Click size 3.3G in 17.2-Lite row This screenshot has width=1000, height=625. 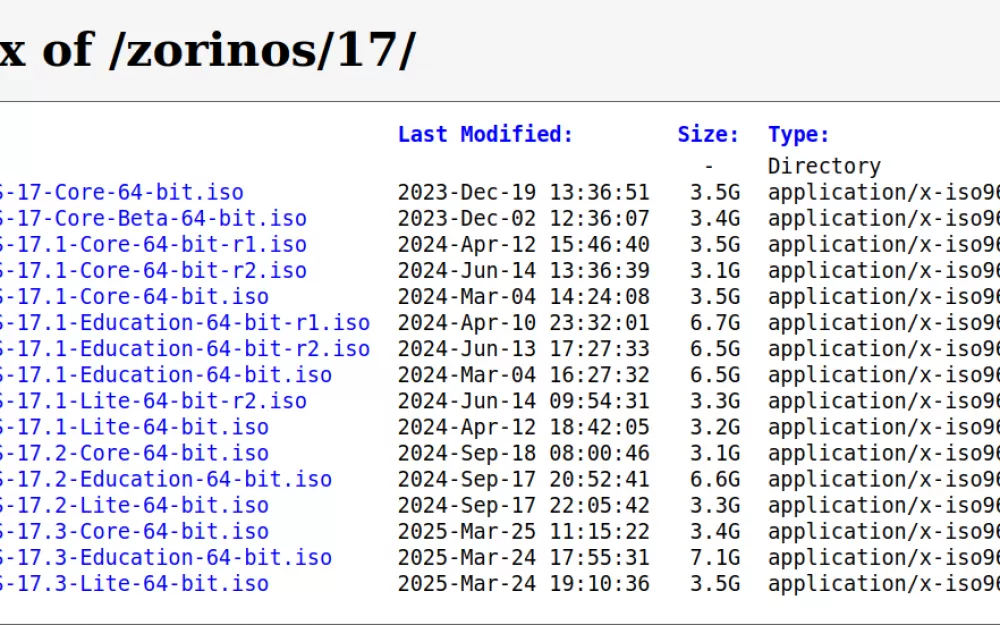tap(715, 506)
